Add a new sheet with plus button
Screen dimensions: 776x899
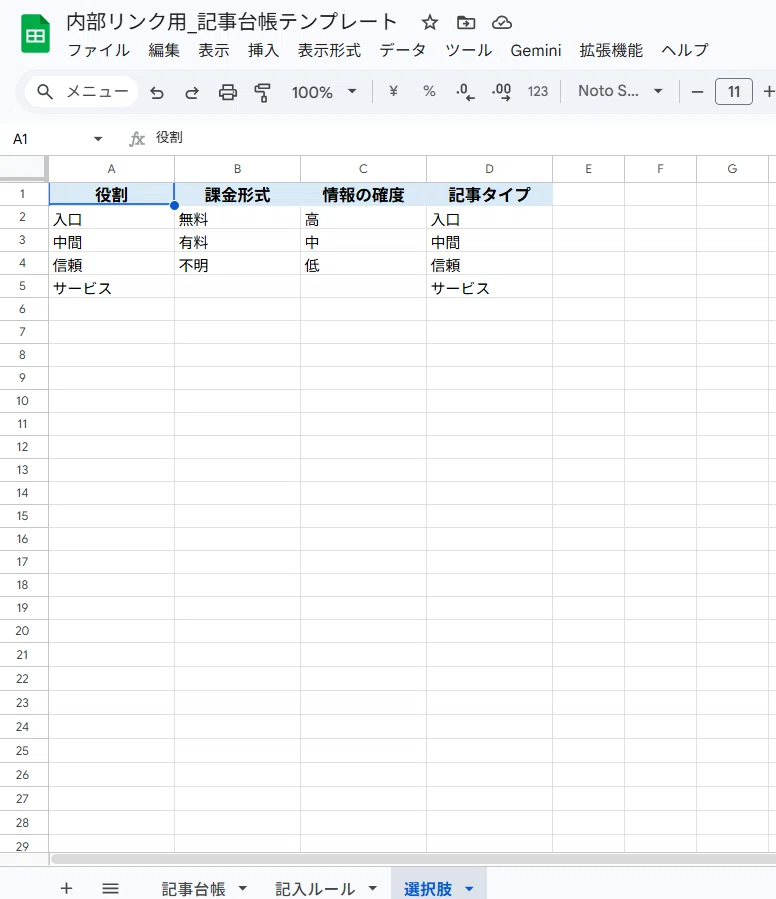click(67, 888)
